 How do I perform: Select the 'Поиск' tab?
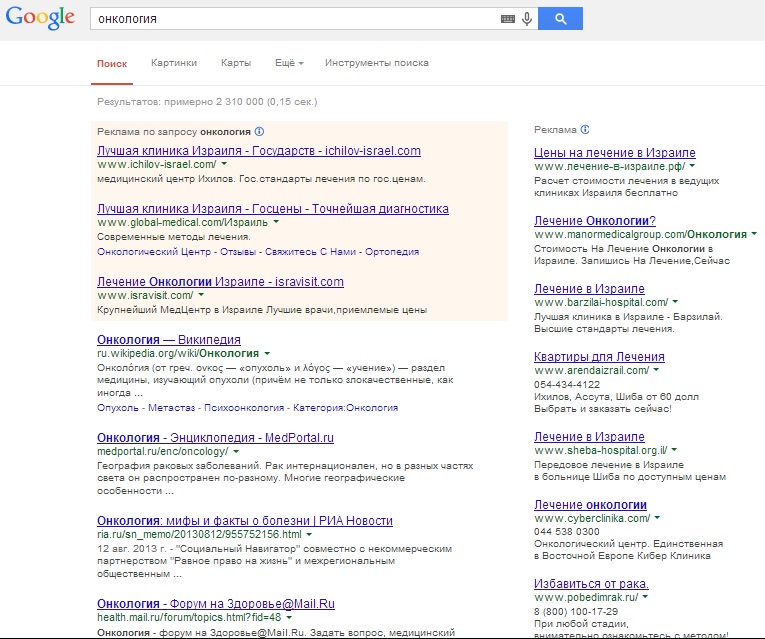click(x=112, y=63)
